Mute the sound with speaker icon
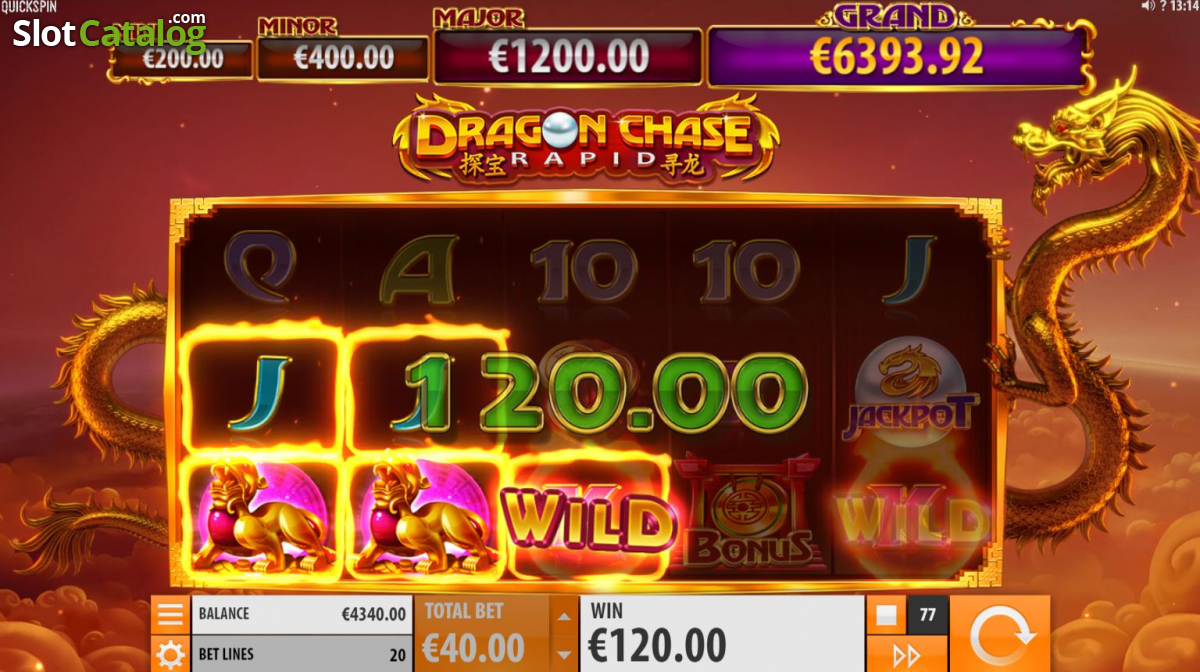The width and height of the screenshot is (1200, 672). [x=1147, y=7]
